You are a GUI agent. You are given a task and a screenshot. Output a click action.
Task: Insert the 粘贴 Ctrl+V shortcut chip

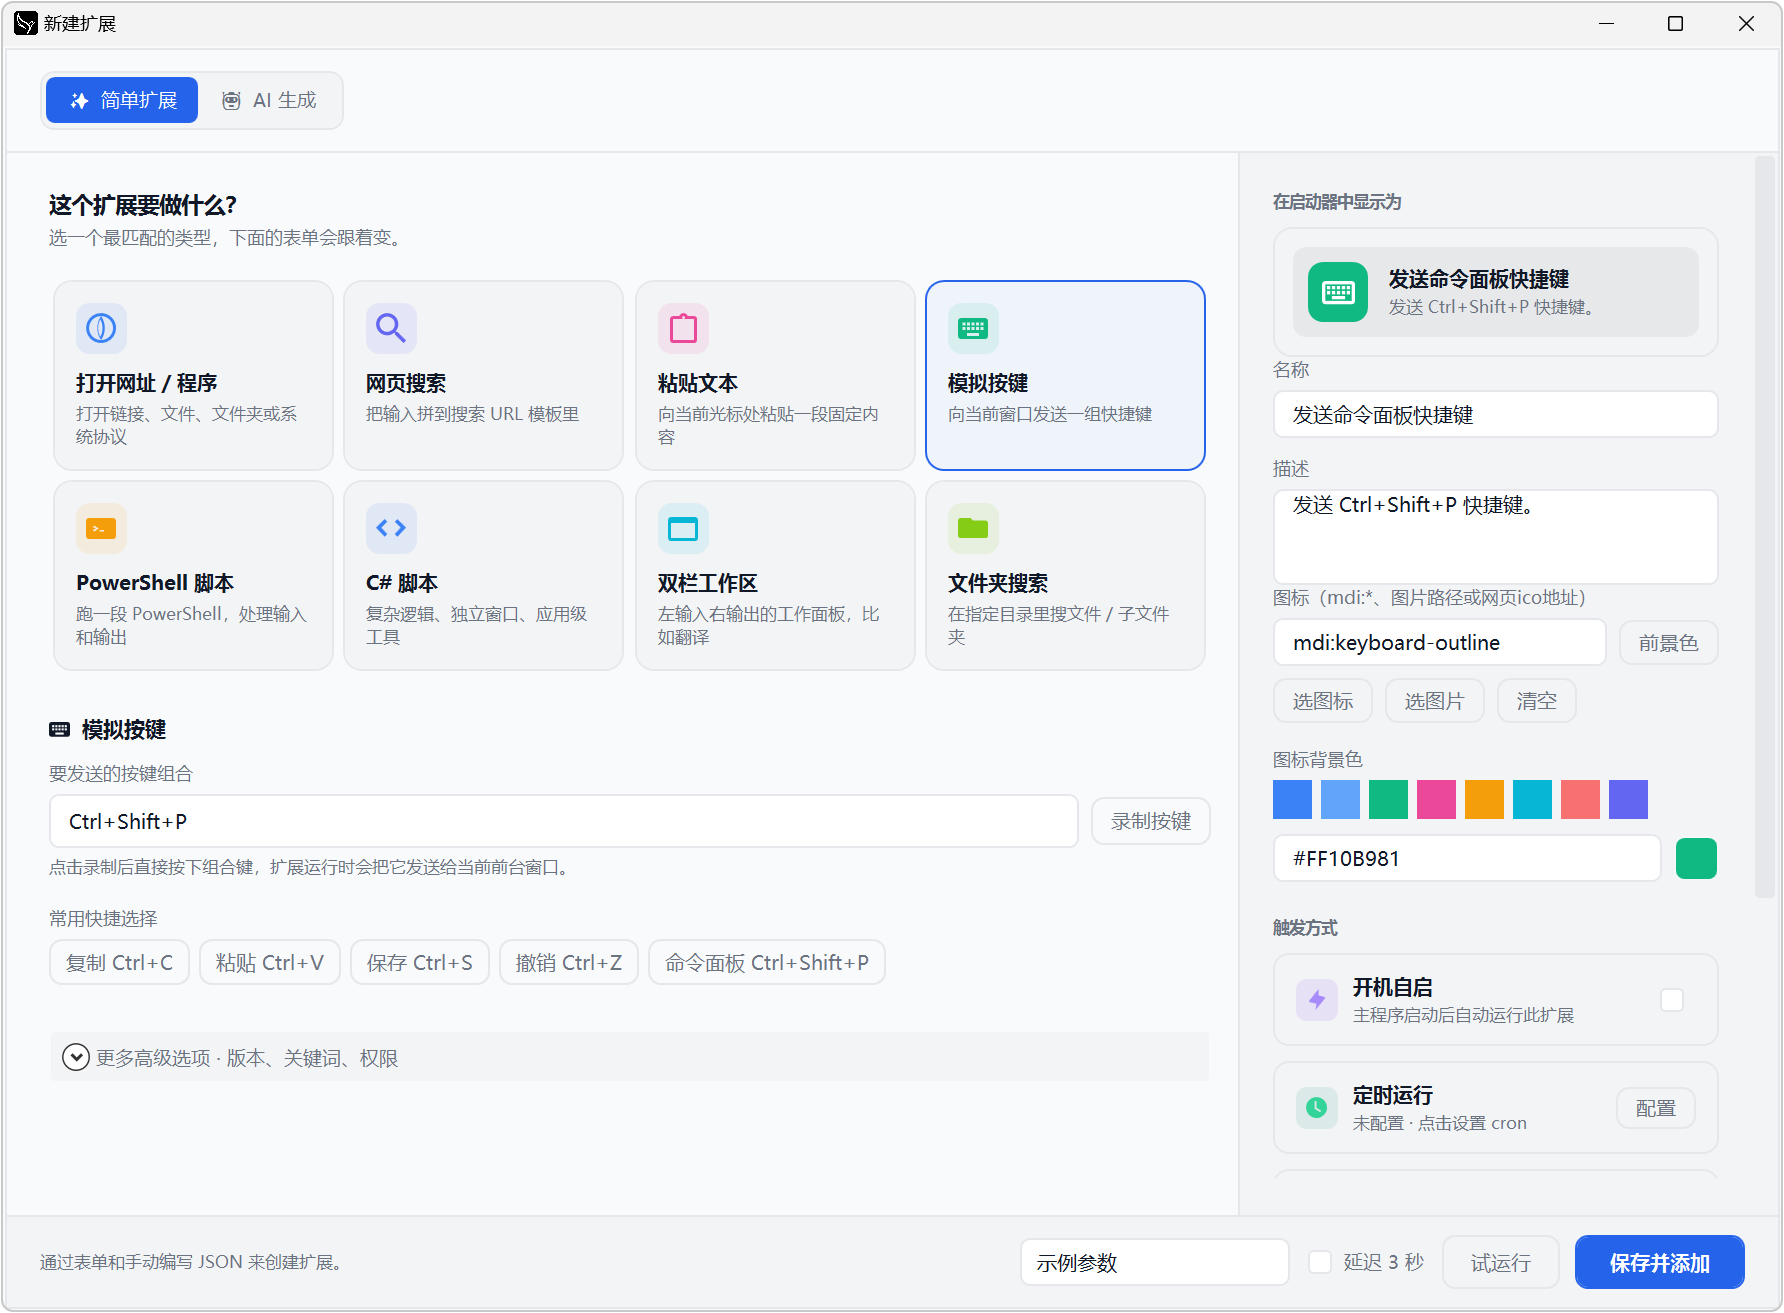[x=270, y=962]
